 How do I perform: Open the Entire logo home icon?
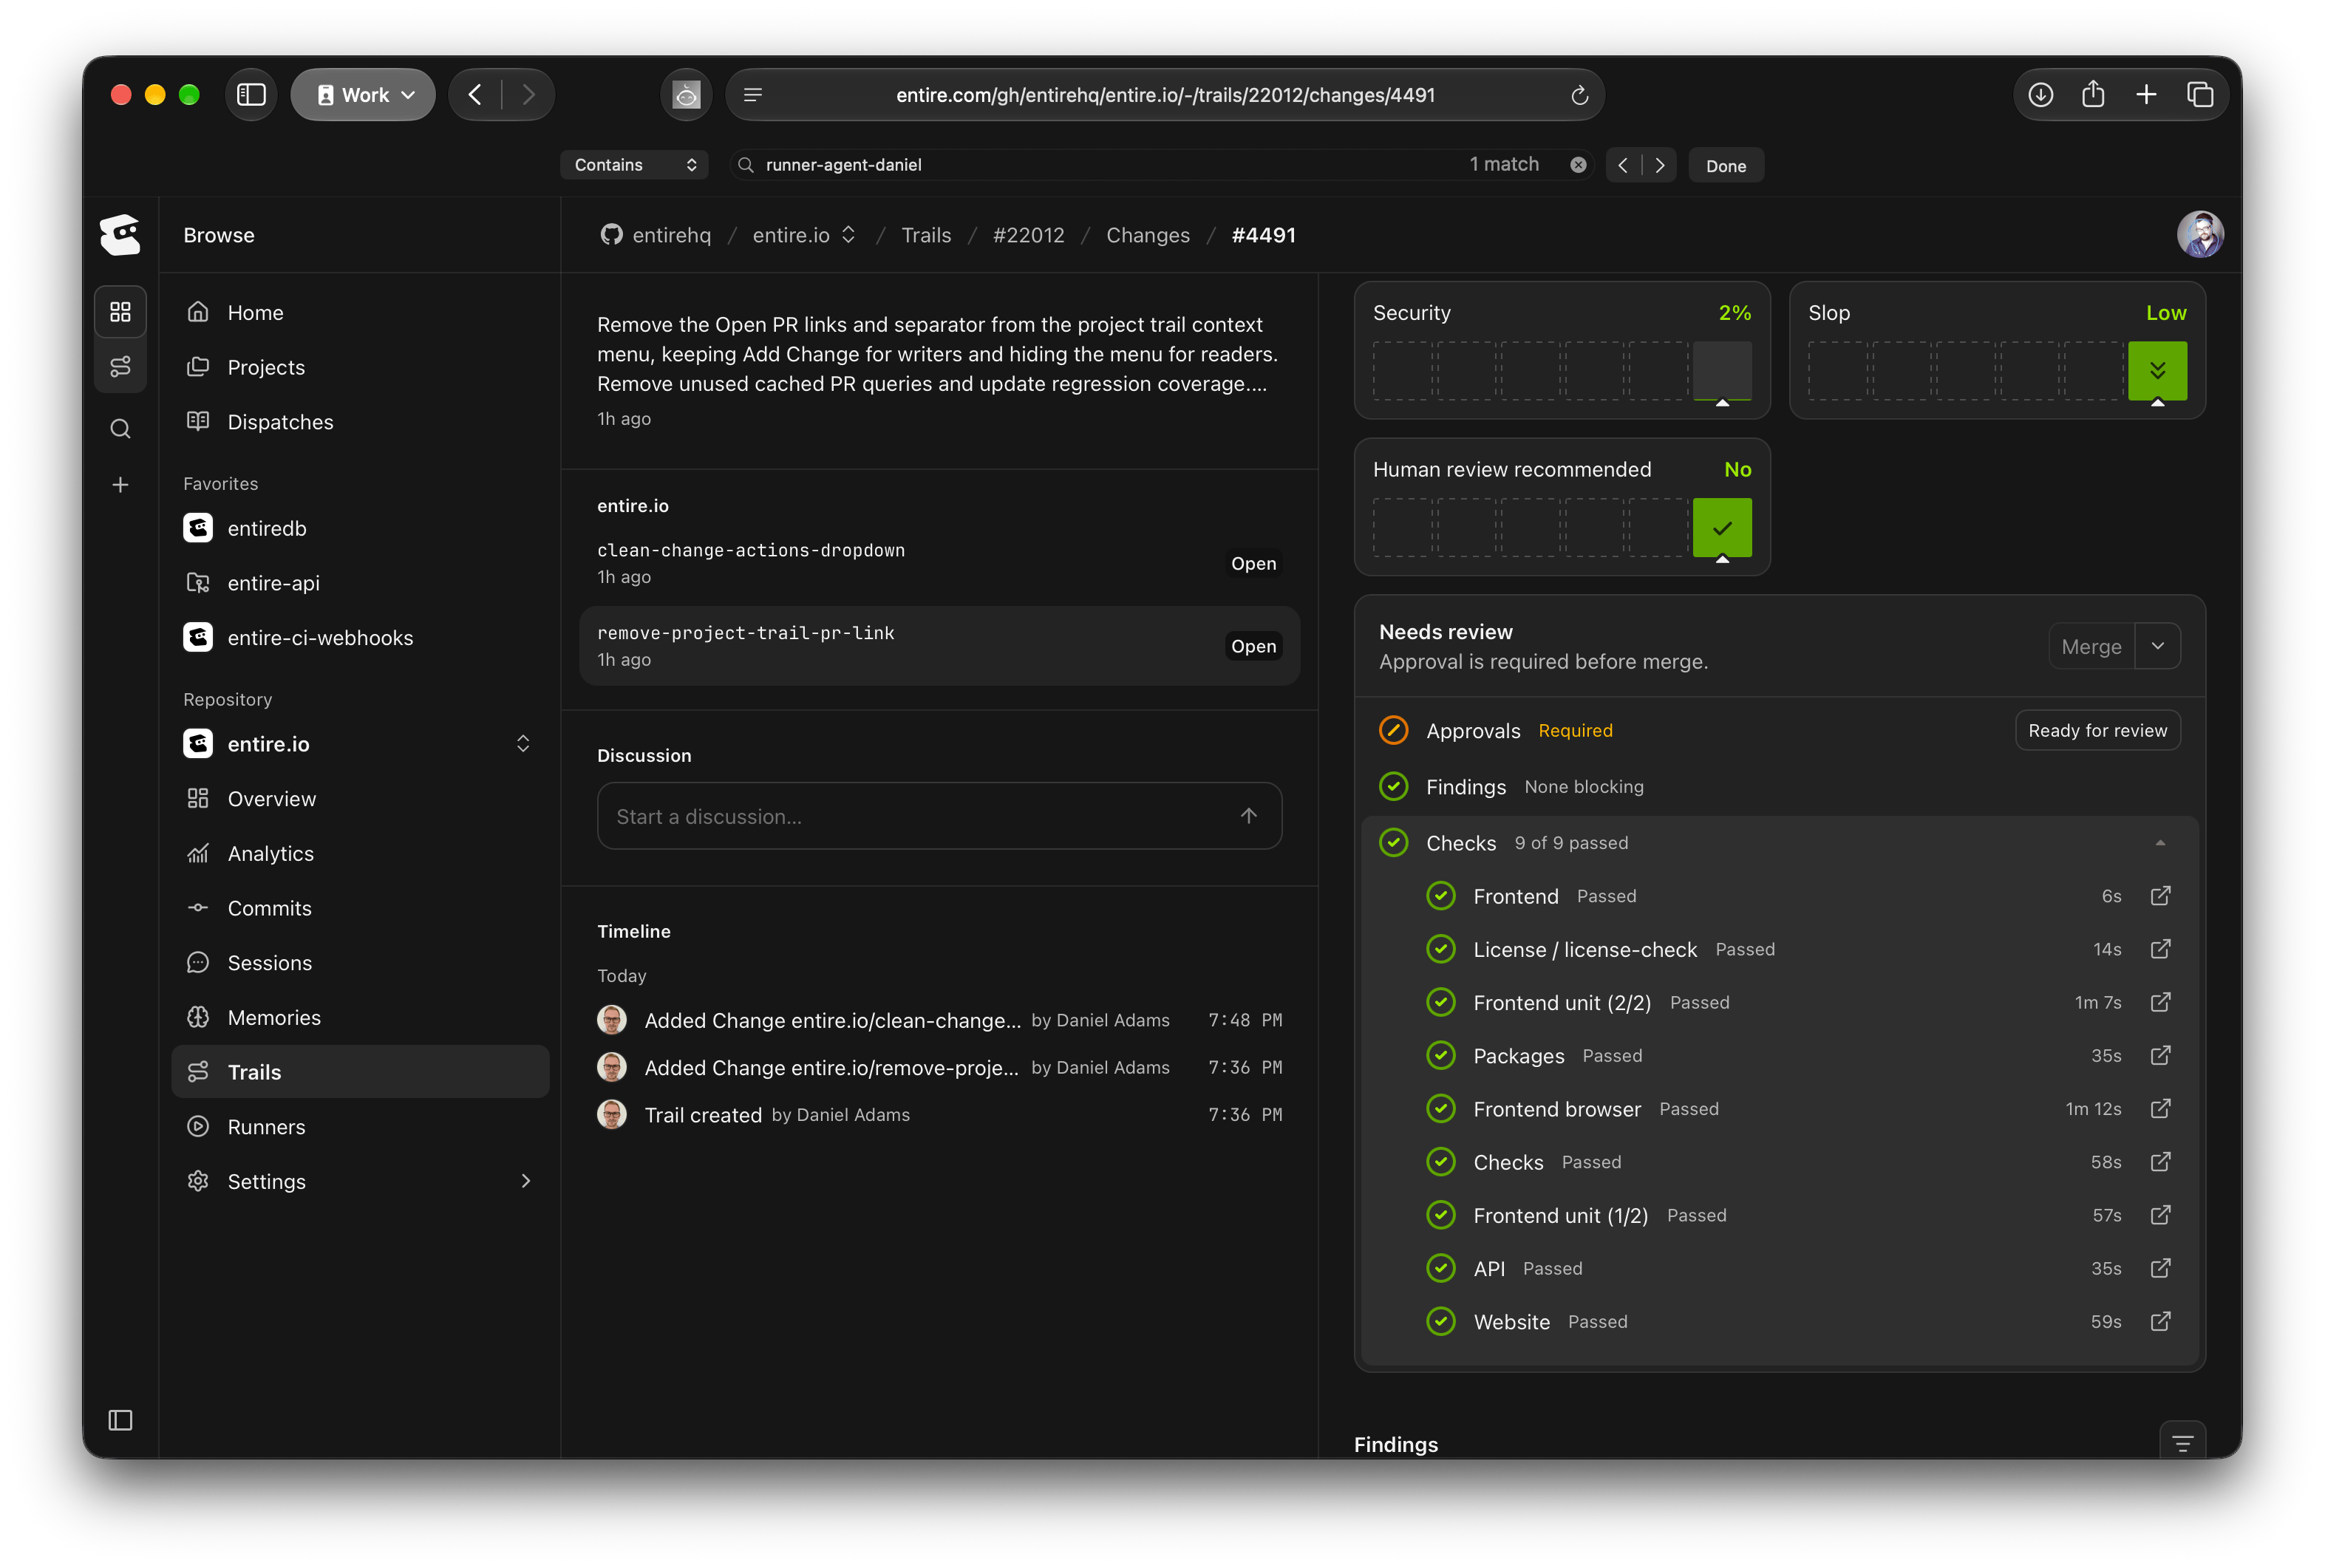pyautogui.click(x=120, y=235)
